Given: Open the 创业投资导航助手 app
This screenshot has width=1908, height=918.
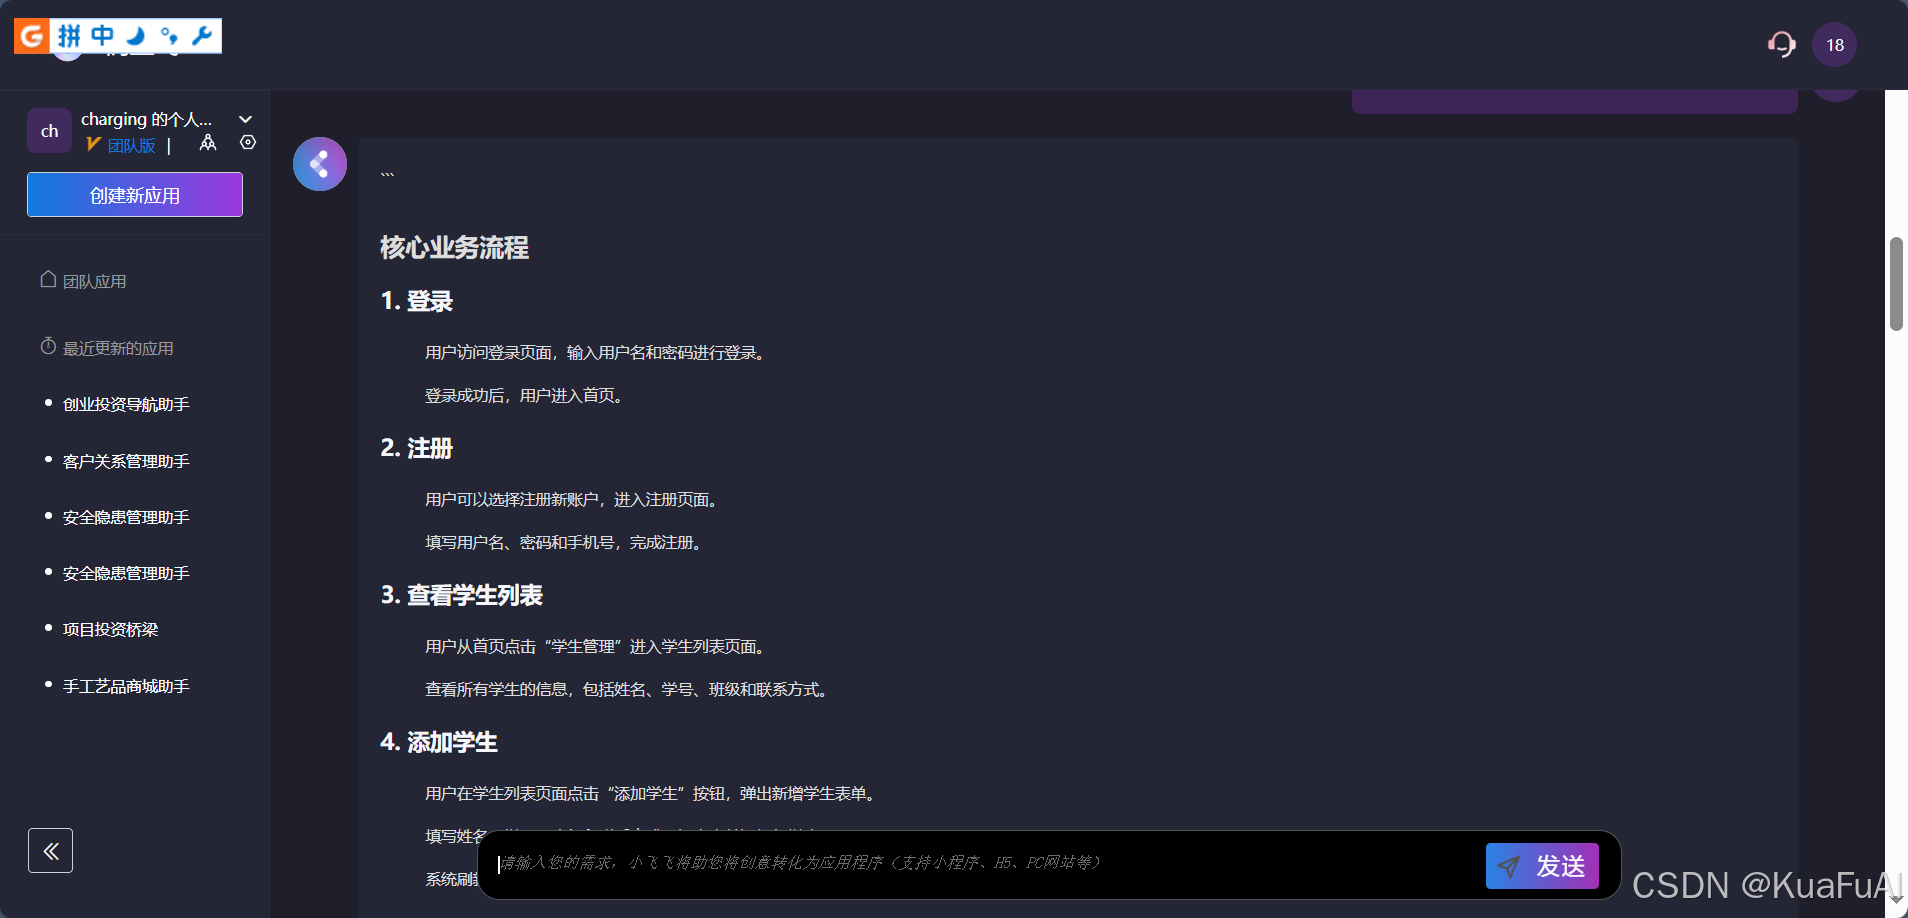Looking at the screenshot, I should click(126, 405).
